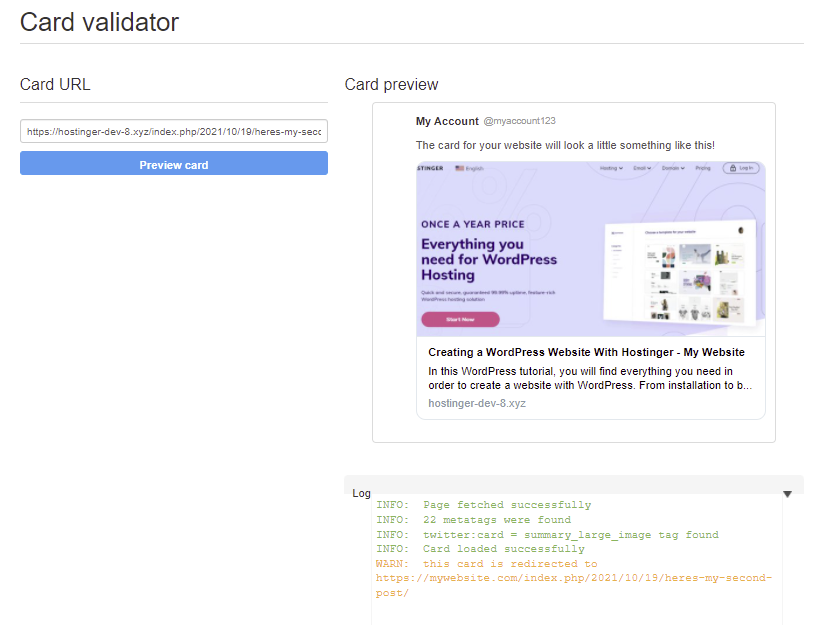Image resolution: width=824 pixels, height=625 pixels.
Task: Open Hosting dropdown in preview image
Action: 611,168
